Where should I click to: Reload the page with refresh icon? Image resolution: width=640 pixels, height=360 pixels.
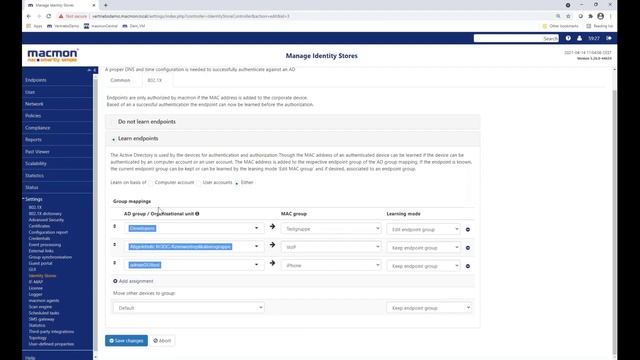click(x=49, y=16)
